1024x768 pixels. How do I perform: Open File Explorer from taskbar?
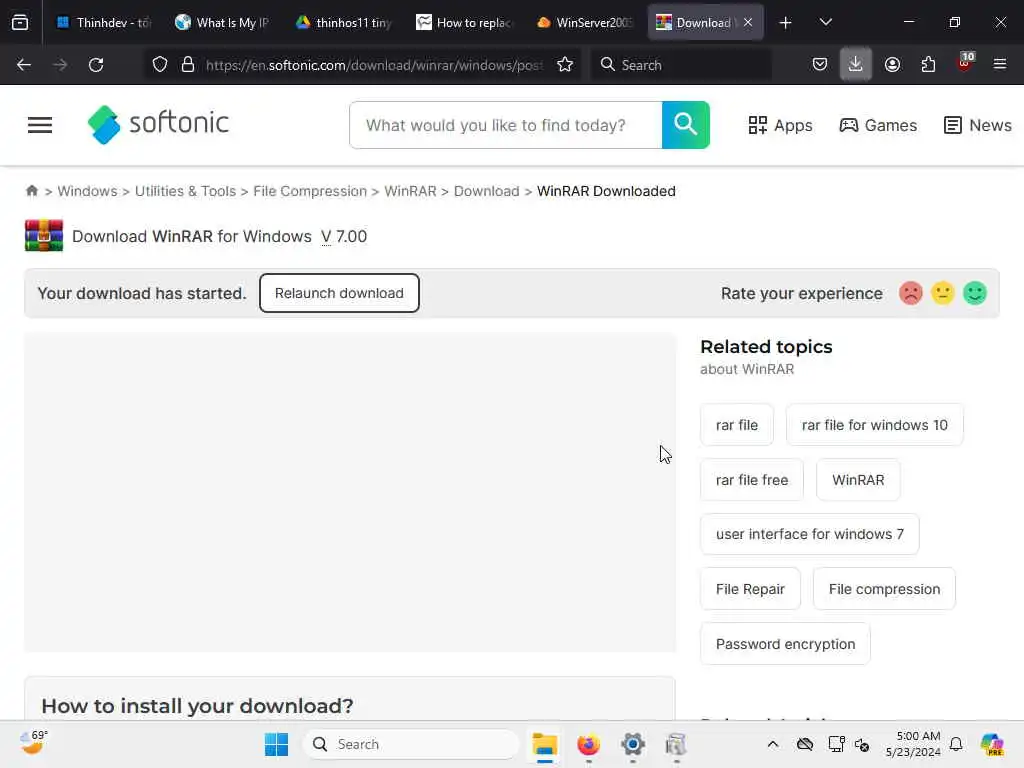[x=545, y=744]
